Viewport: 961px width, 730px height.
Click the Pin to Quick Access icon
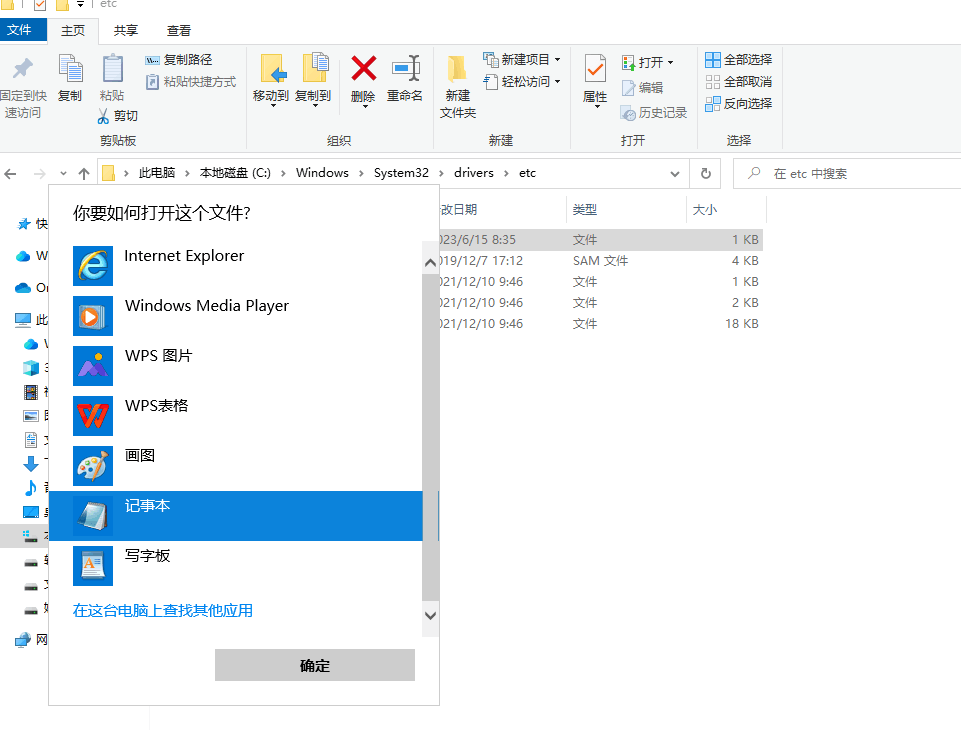point(23,69)
